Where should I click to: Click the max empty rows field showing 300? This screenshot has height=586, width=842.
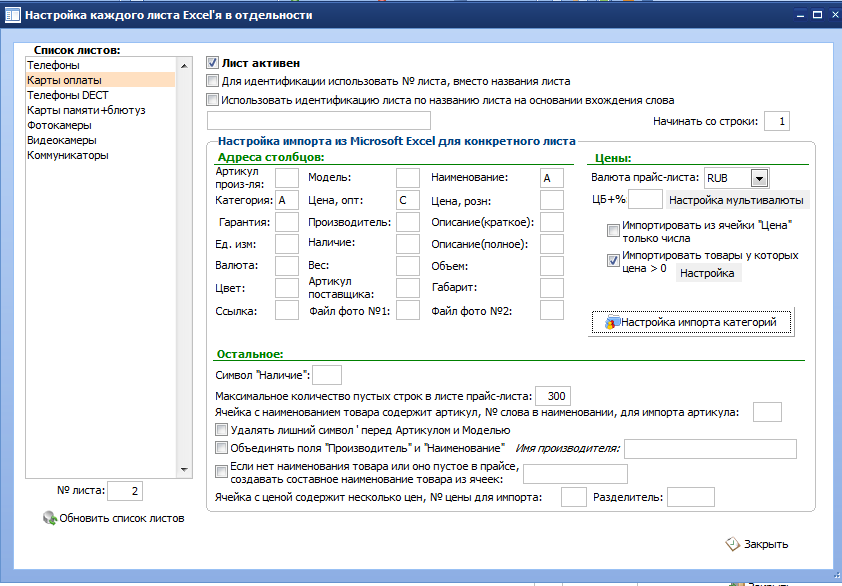(x=553, y=396)
